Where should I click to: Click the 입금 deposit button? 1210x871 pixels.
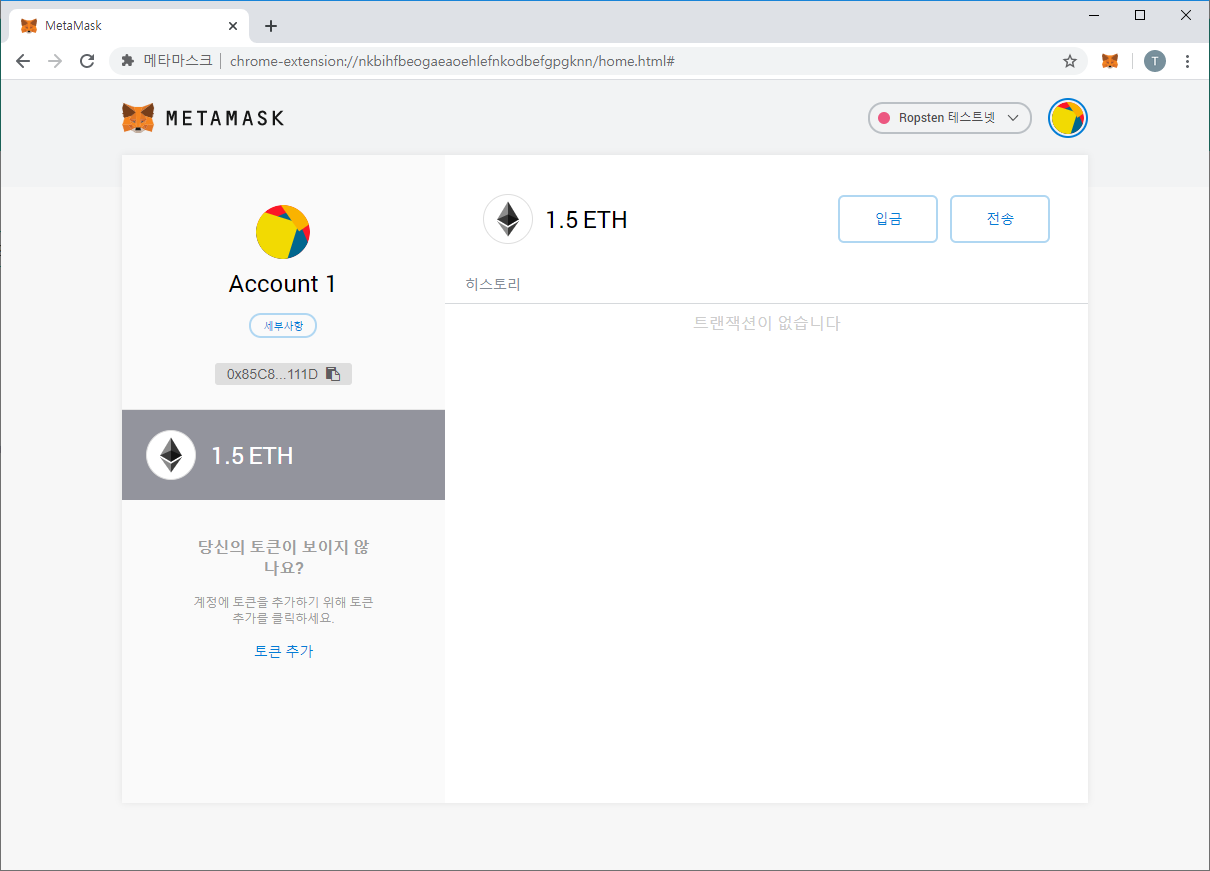[x=888, y=219]
